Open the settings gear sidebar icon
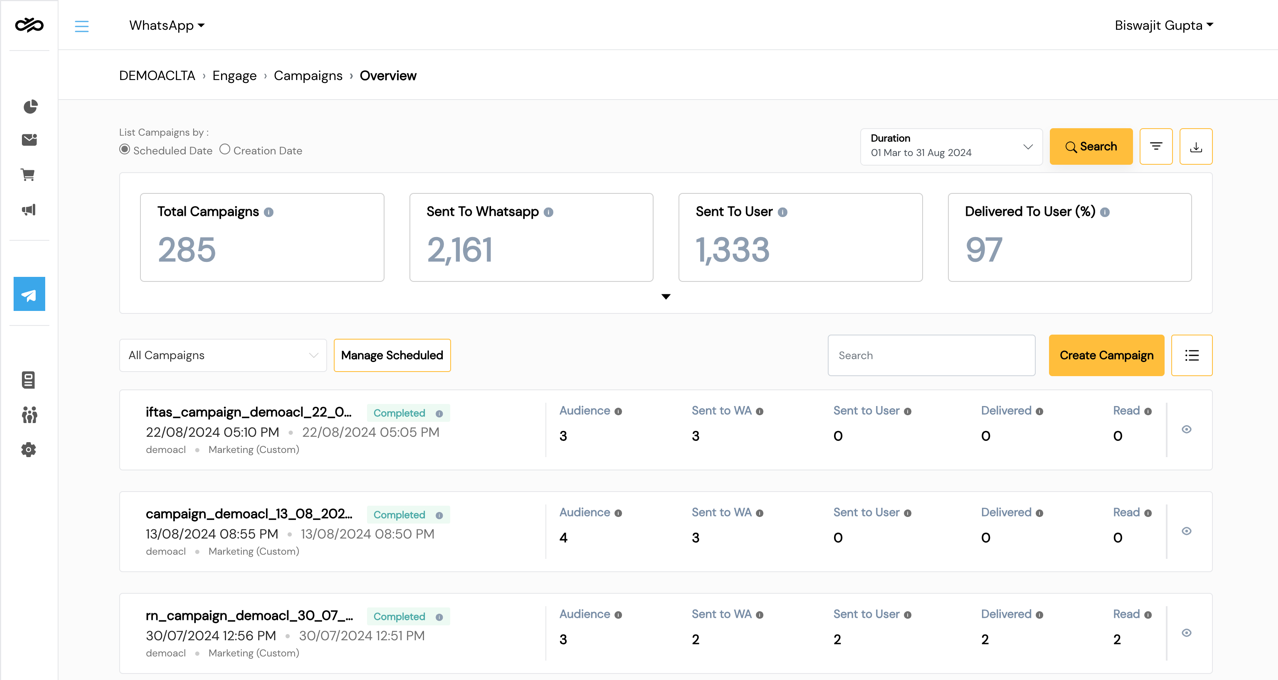This screenshot has height=680, width=1278. pyautogui.click(x=29, y=450)
